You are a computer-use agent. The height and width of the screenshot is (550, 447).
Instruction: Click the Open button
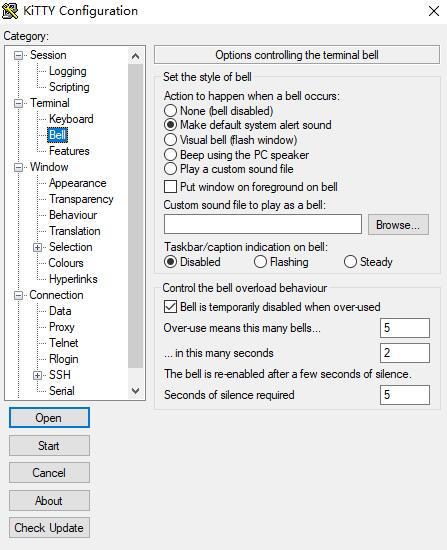[x=49, y=417]
